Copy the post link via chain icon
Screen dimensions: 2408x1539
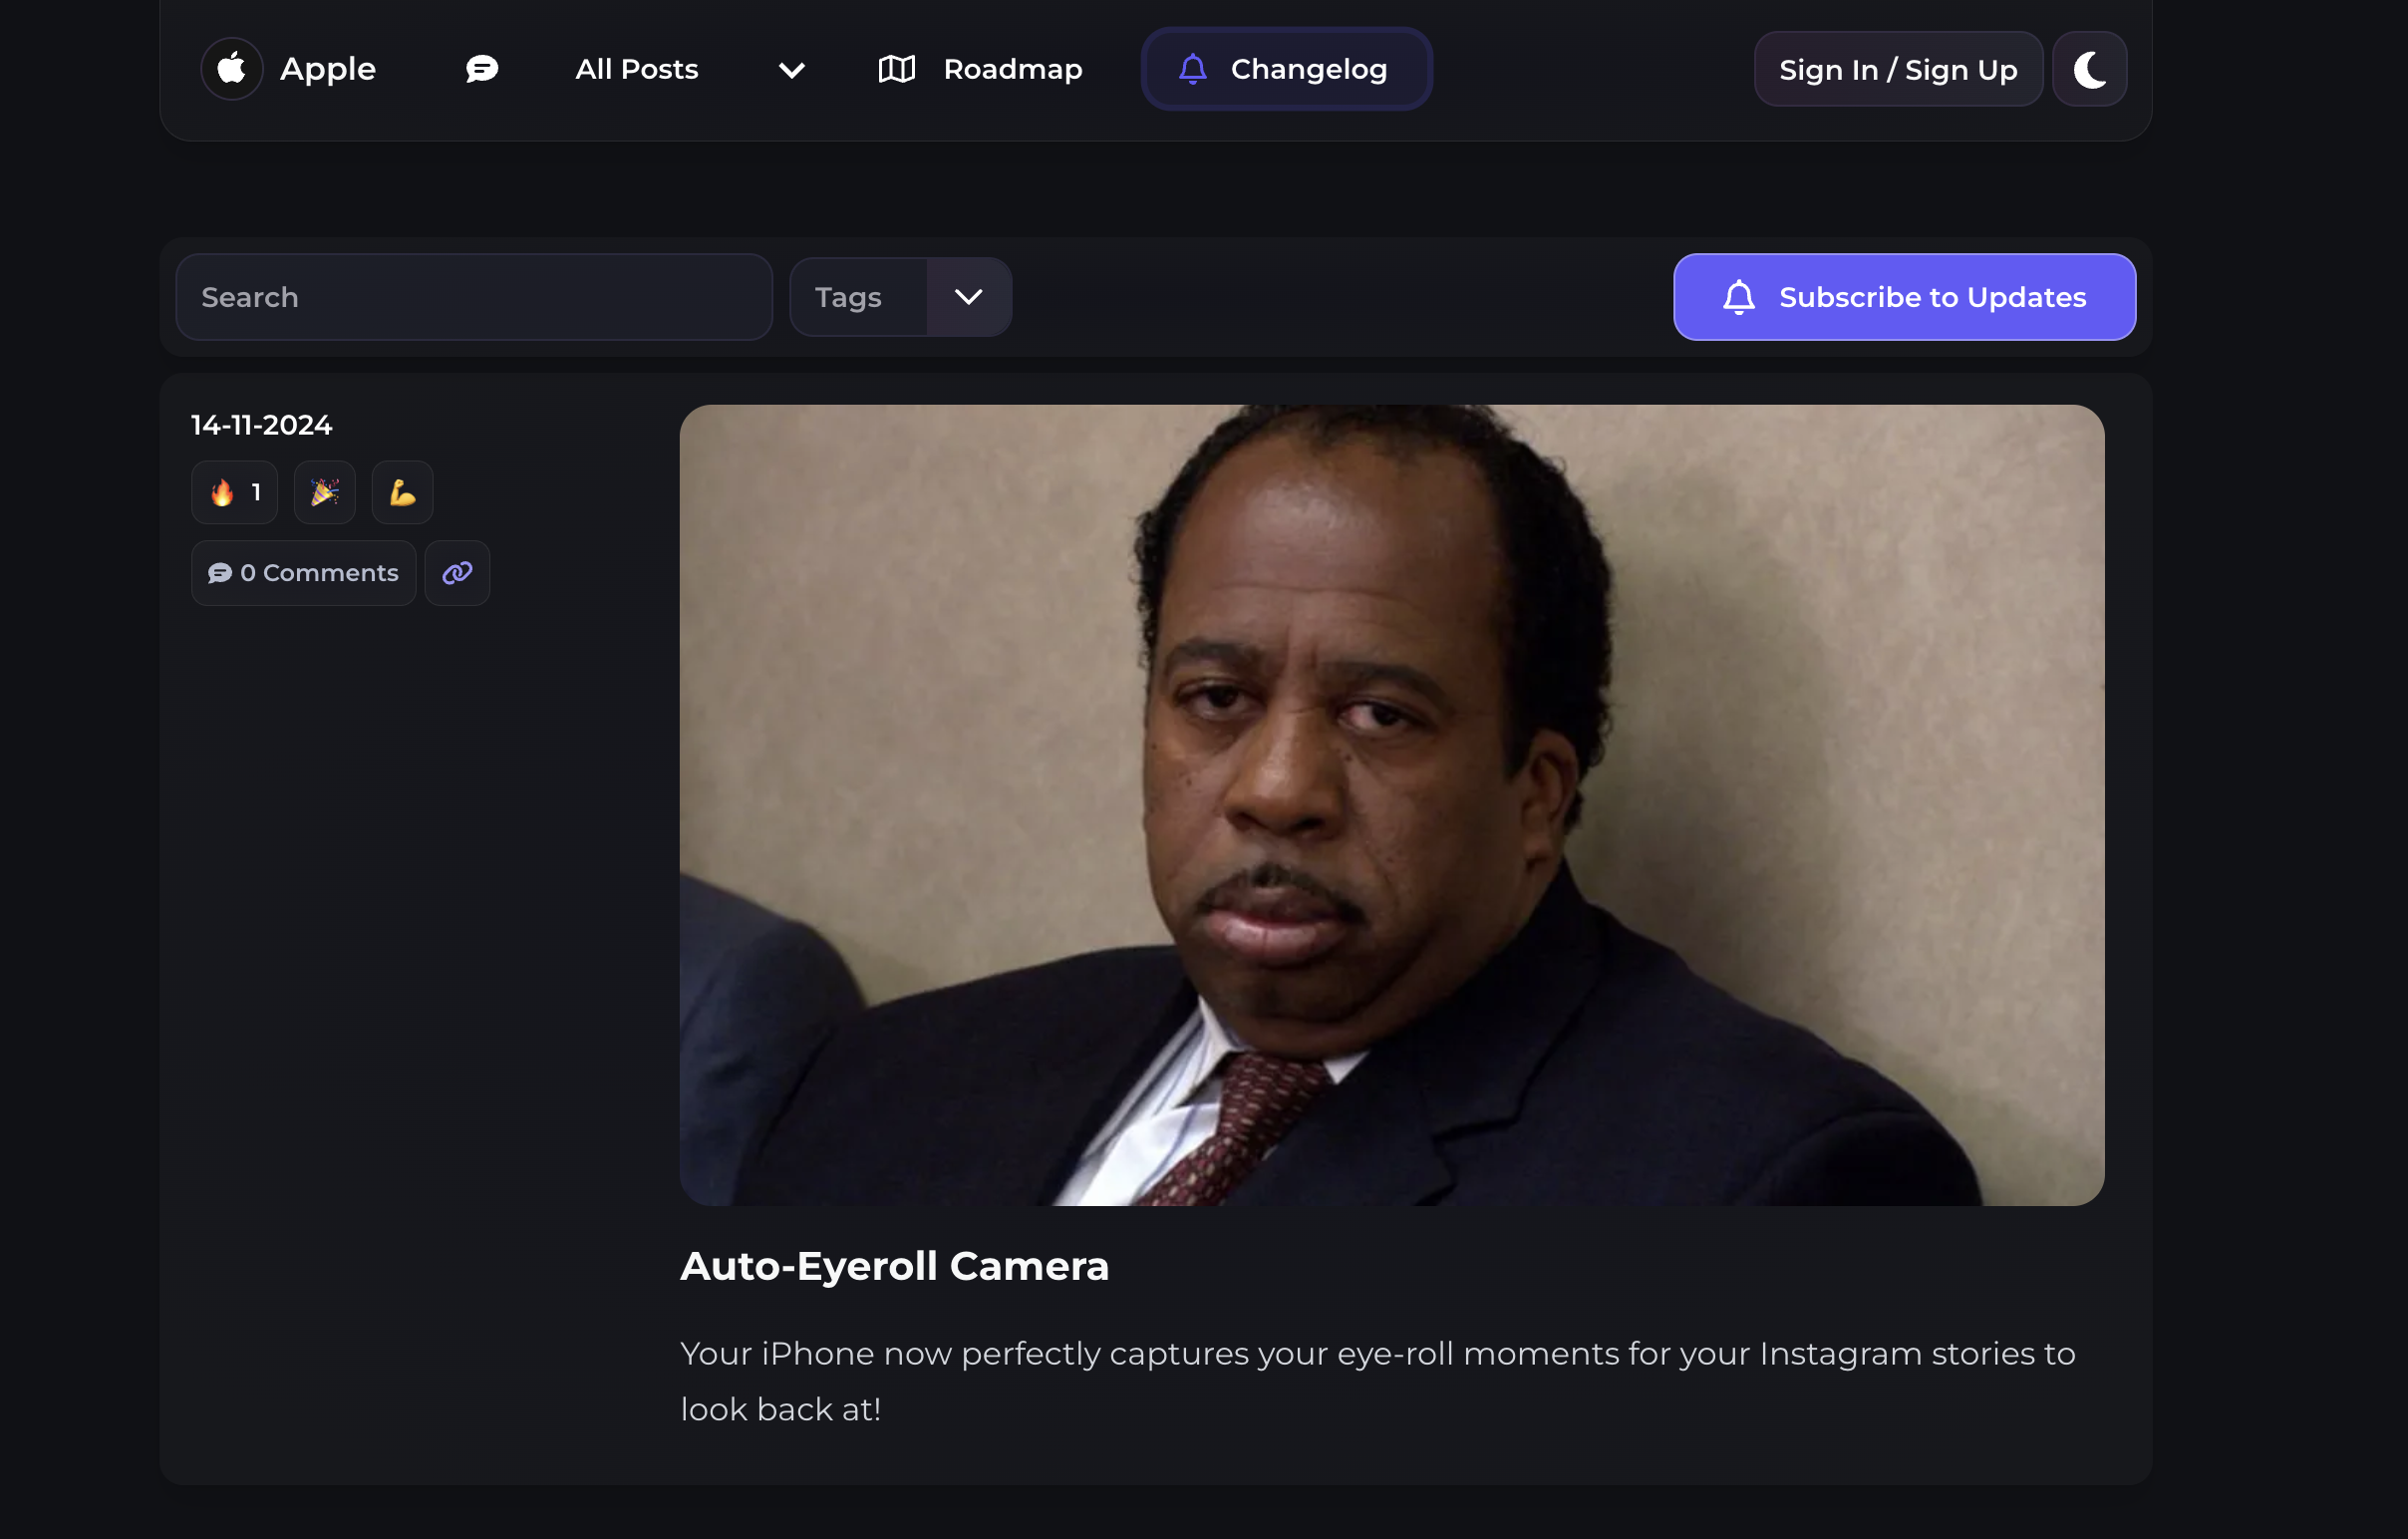[457, 573]
